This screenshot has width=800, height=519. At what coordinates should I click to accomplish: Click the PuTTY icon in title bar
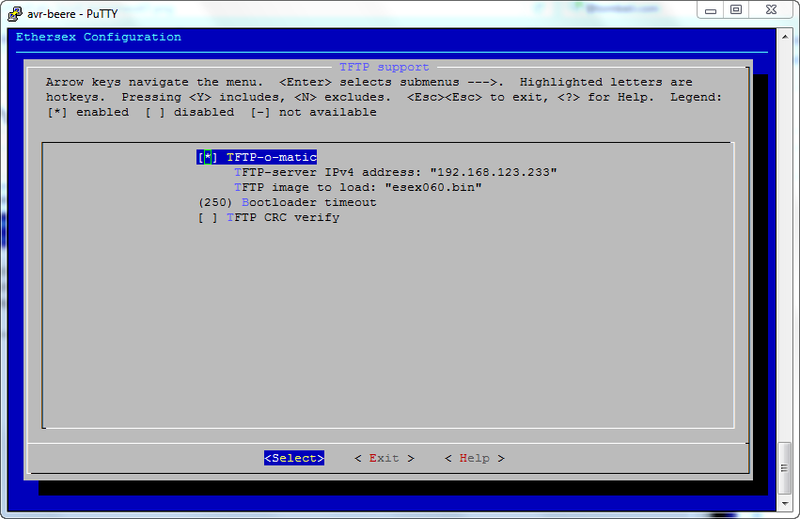tap(13, 10)
